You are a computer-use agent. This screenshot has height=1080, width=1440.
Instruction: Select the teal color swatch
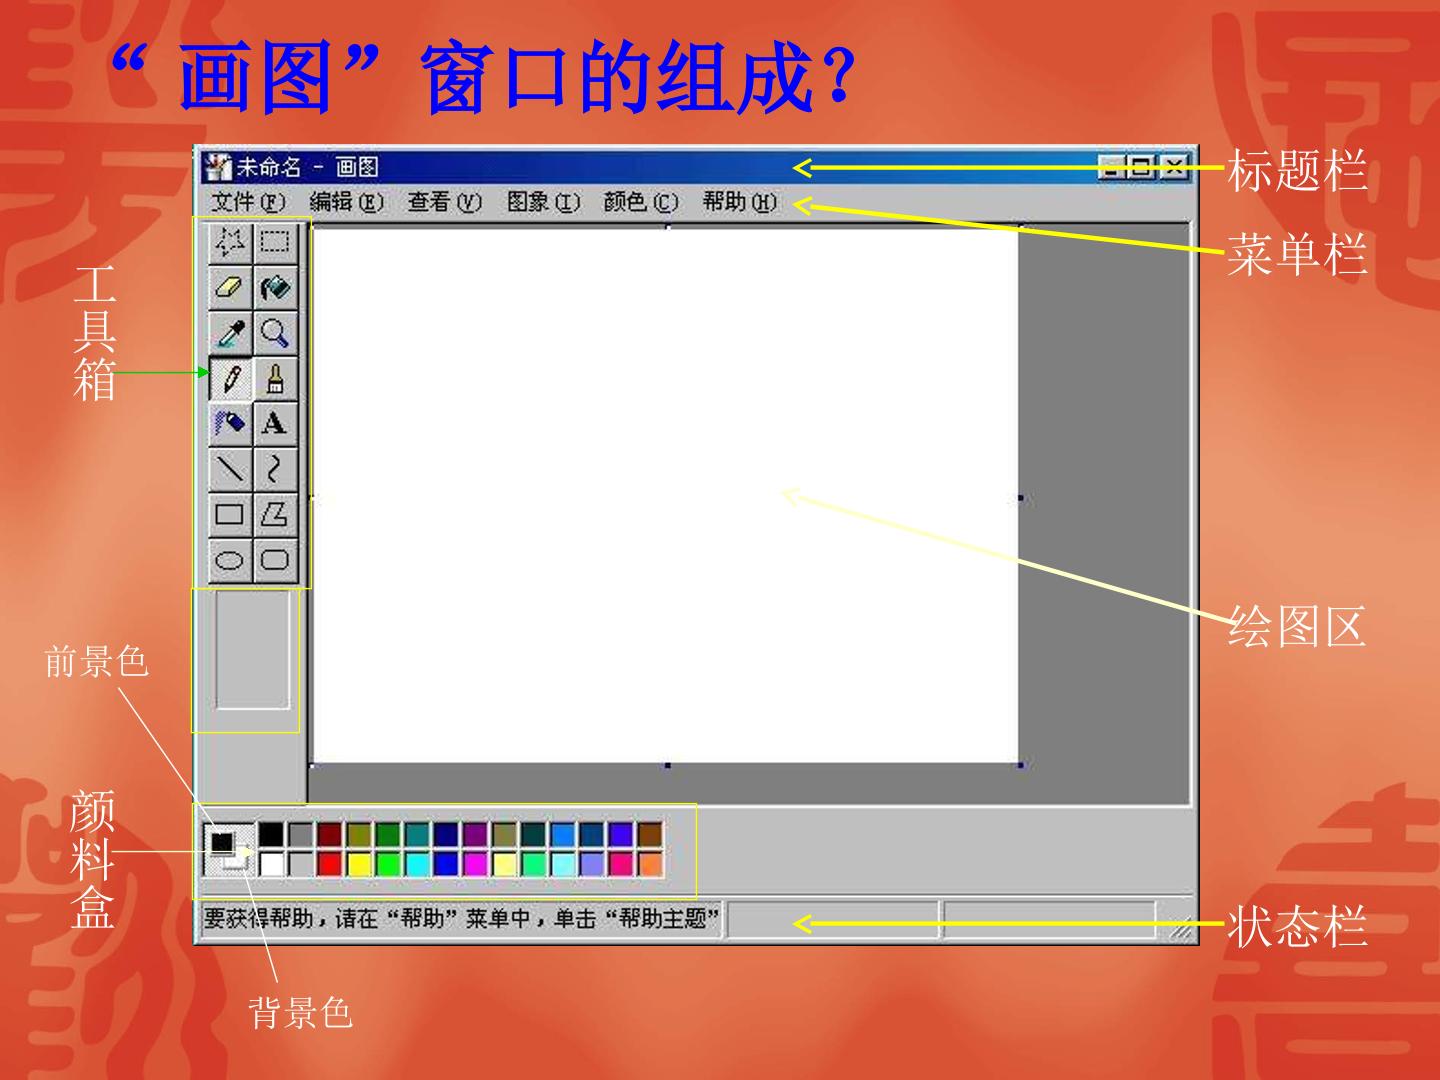[417, 834]
